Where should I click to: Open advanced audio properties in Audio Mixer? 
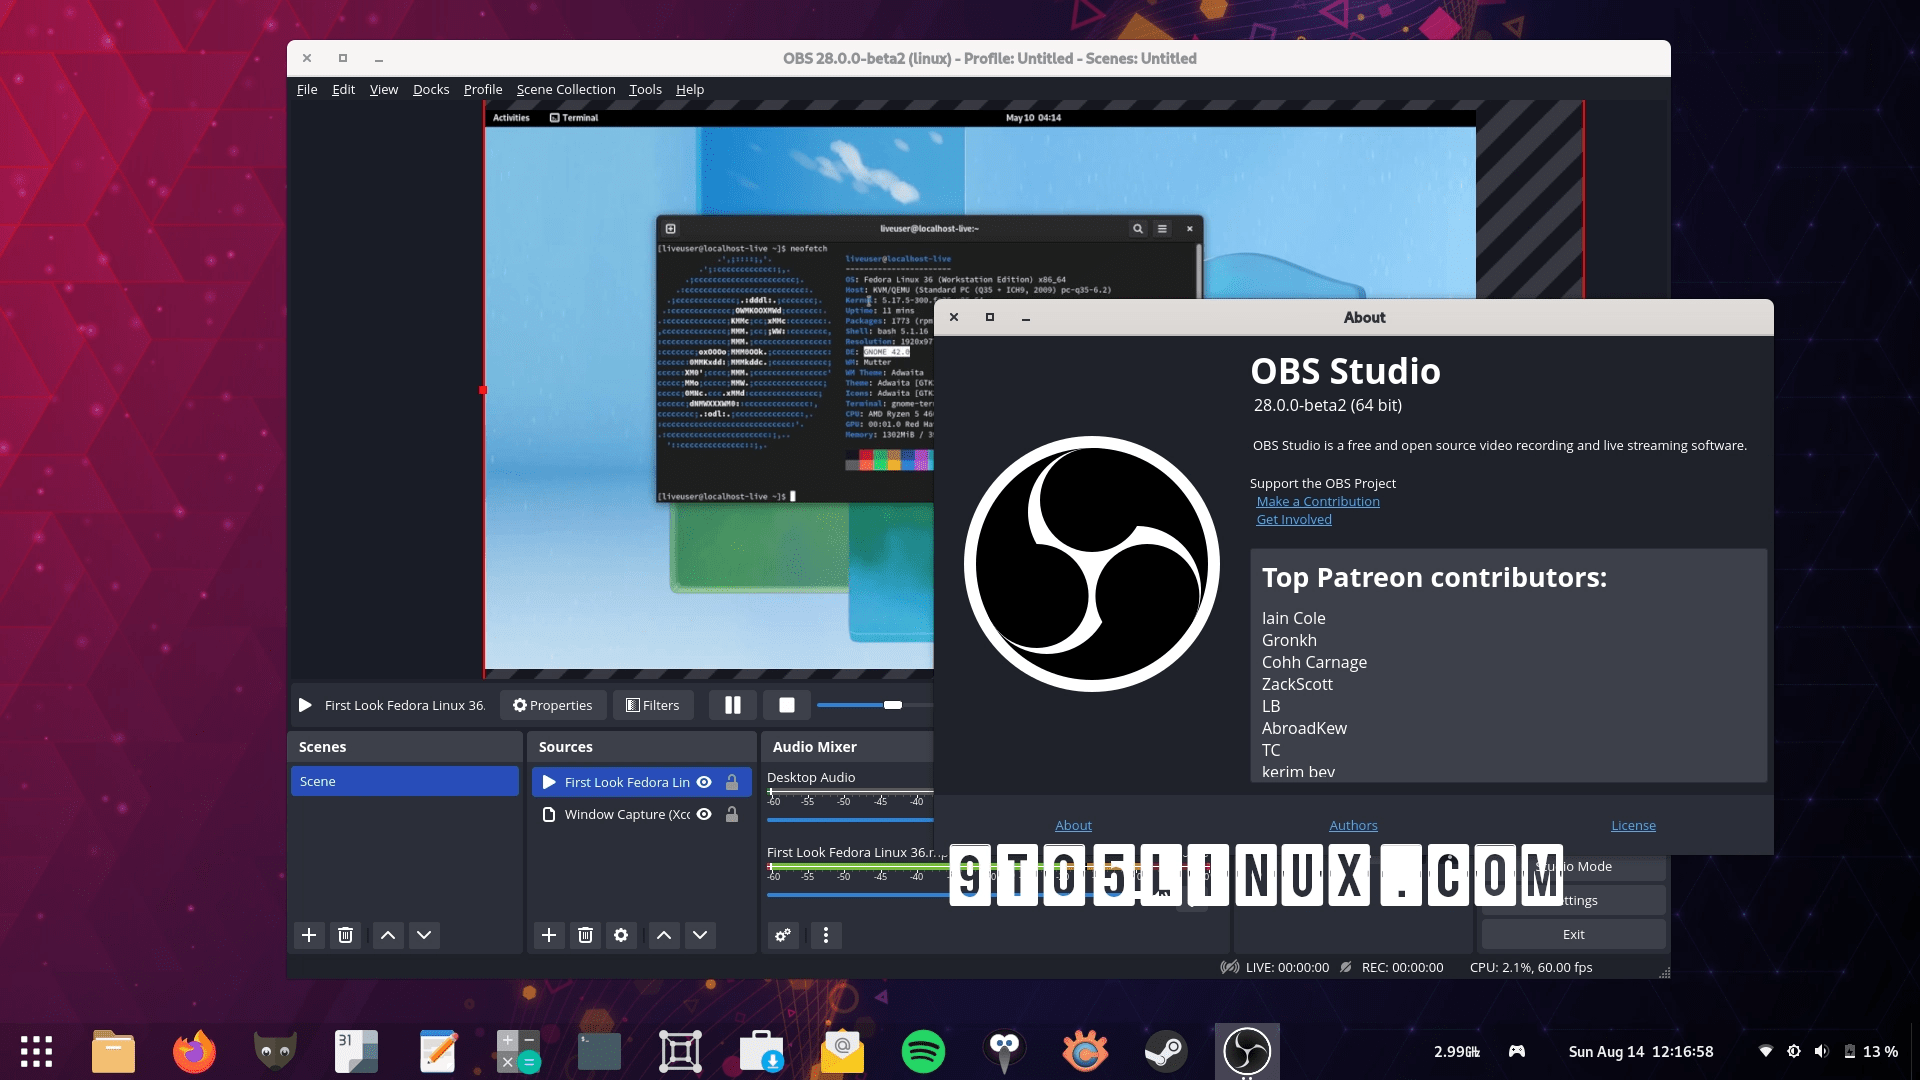pos(783,935)
